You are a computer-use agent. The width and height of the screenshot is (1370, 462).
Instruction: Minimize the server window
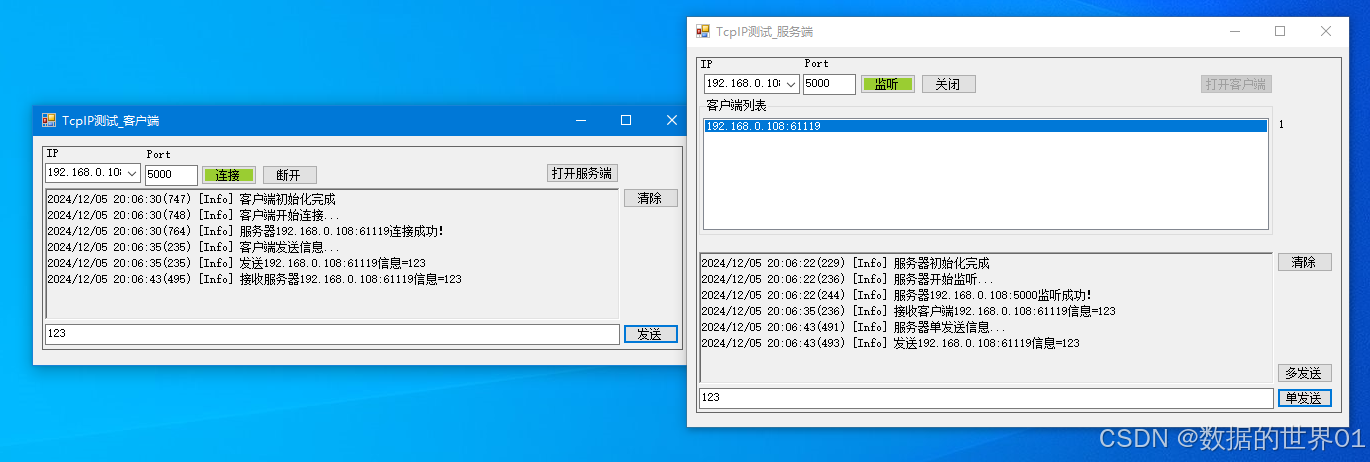[1234, 31]
